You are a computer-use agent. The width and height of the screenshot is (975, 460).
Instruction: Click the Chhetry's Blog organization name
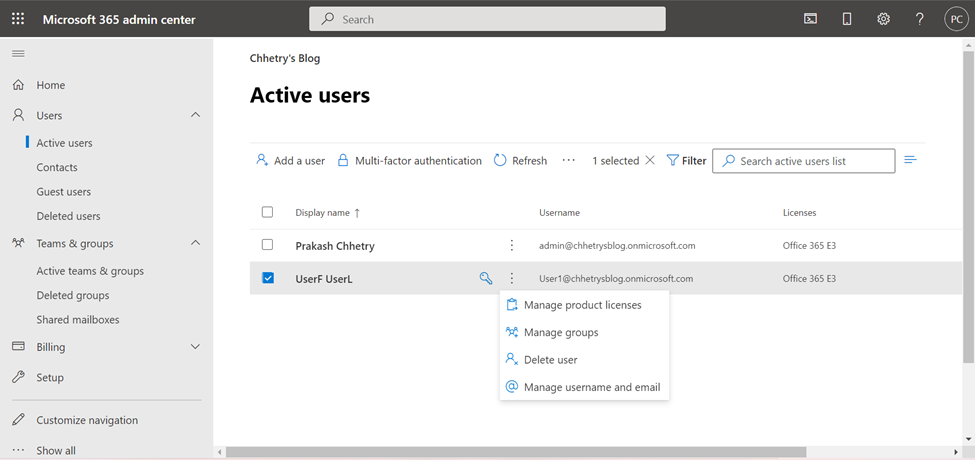[x=285, y=58]
